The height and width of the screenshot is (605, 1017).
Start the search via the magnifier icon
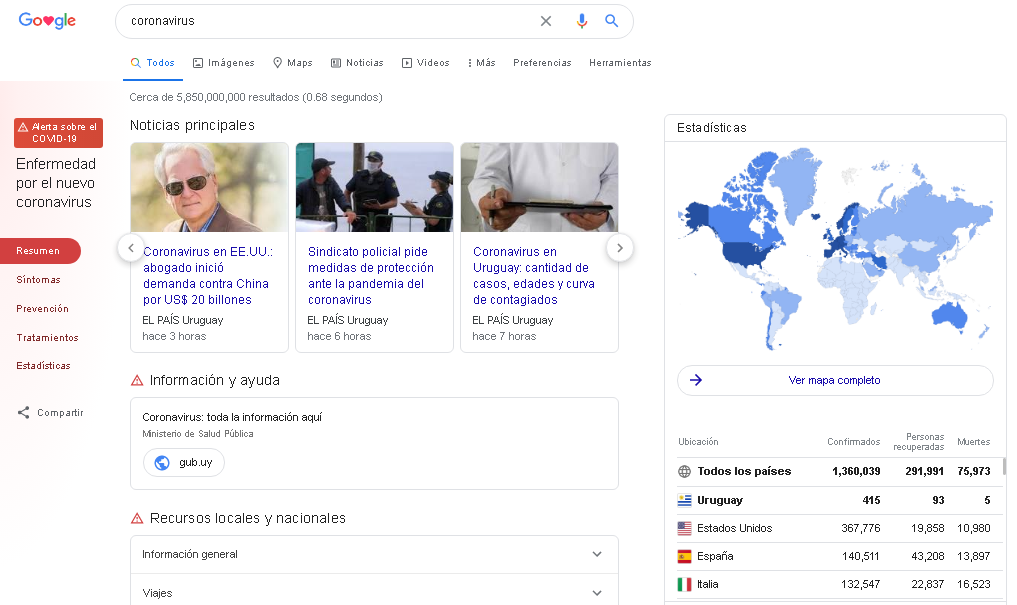(x=612, y=20)
